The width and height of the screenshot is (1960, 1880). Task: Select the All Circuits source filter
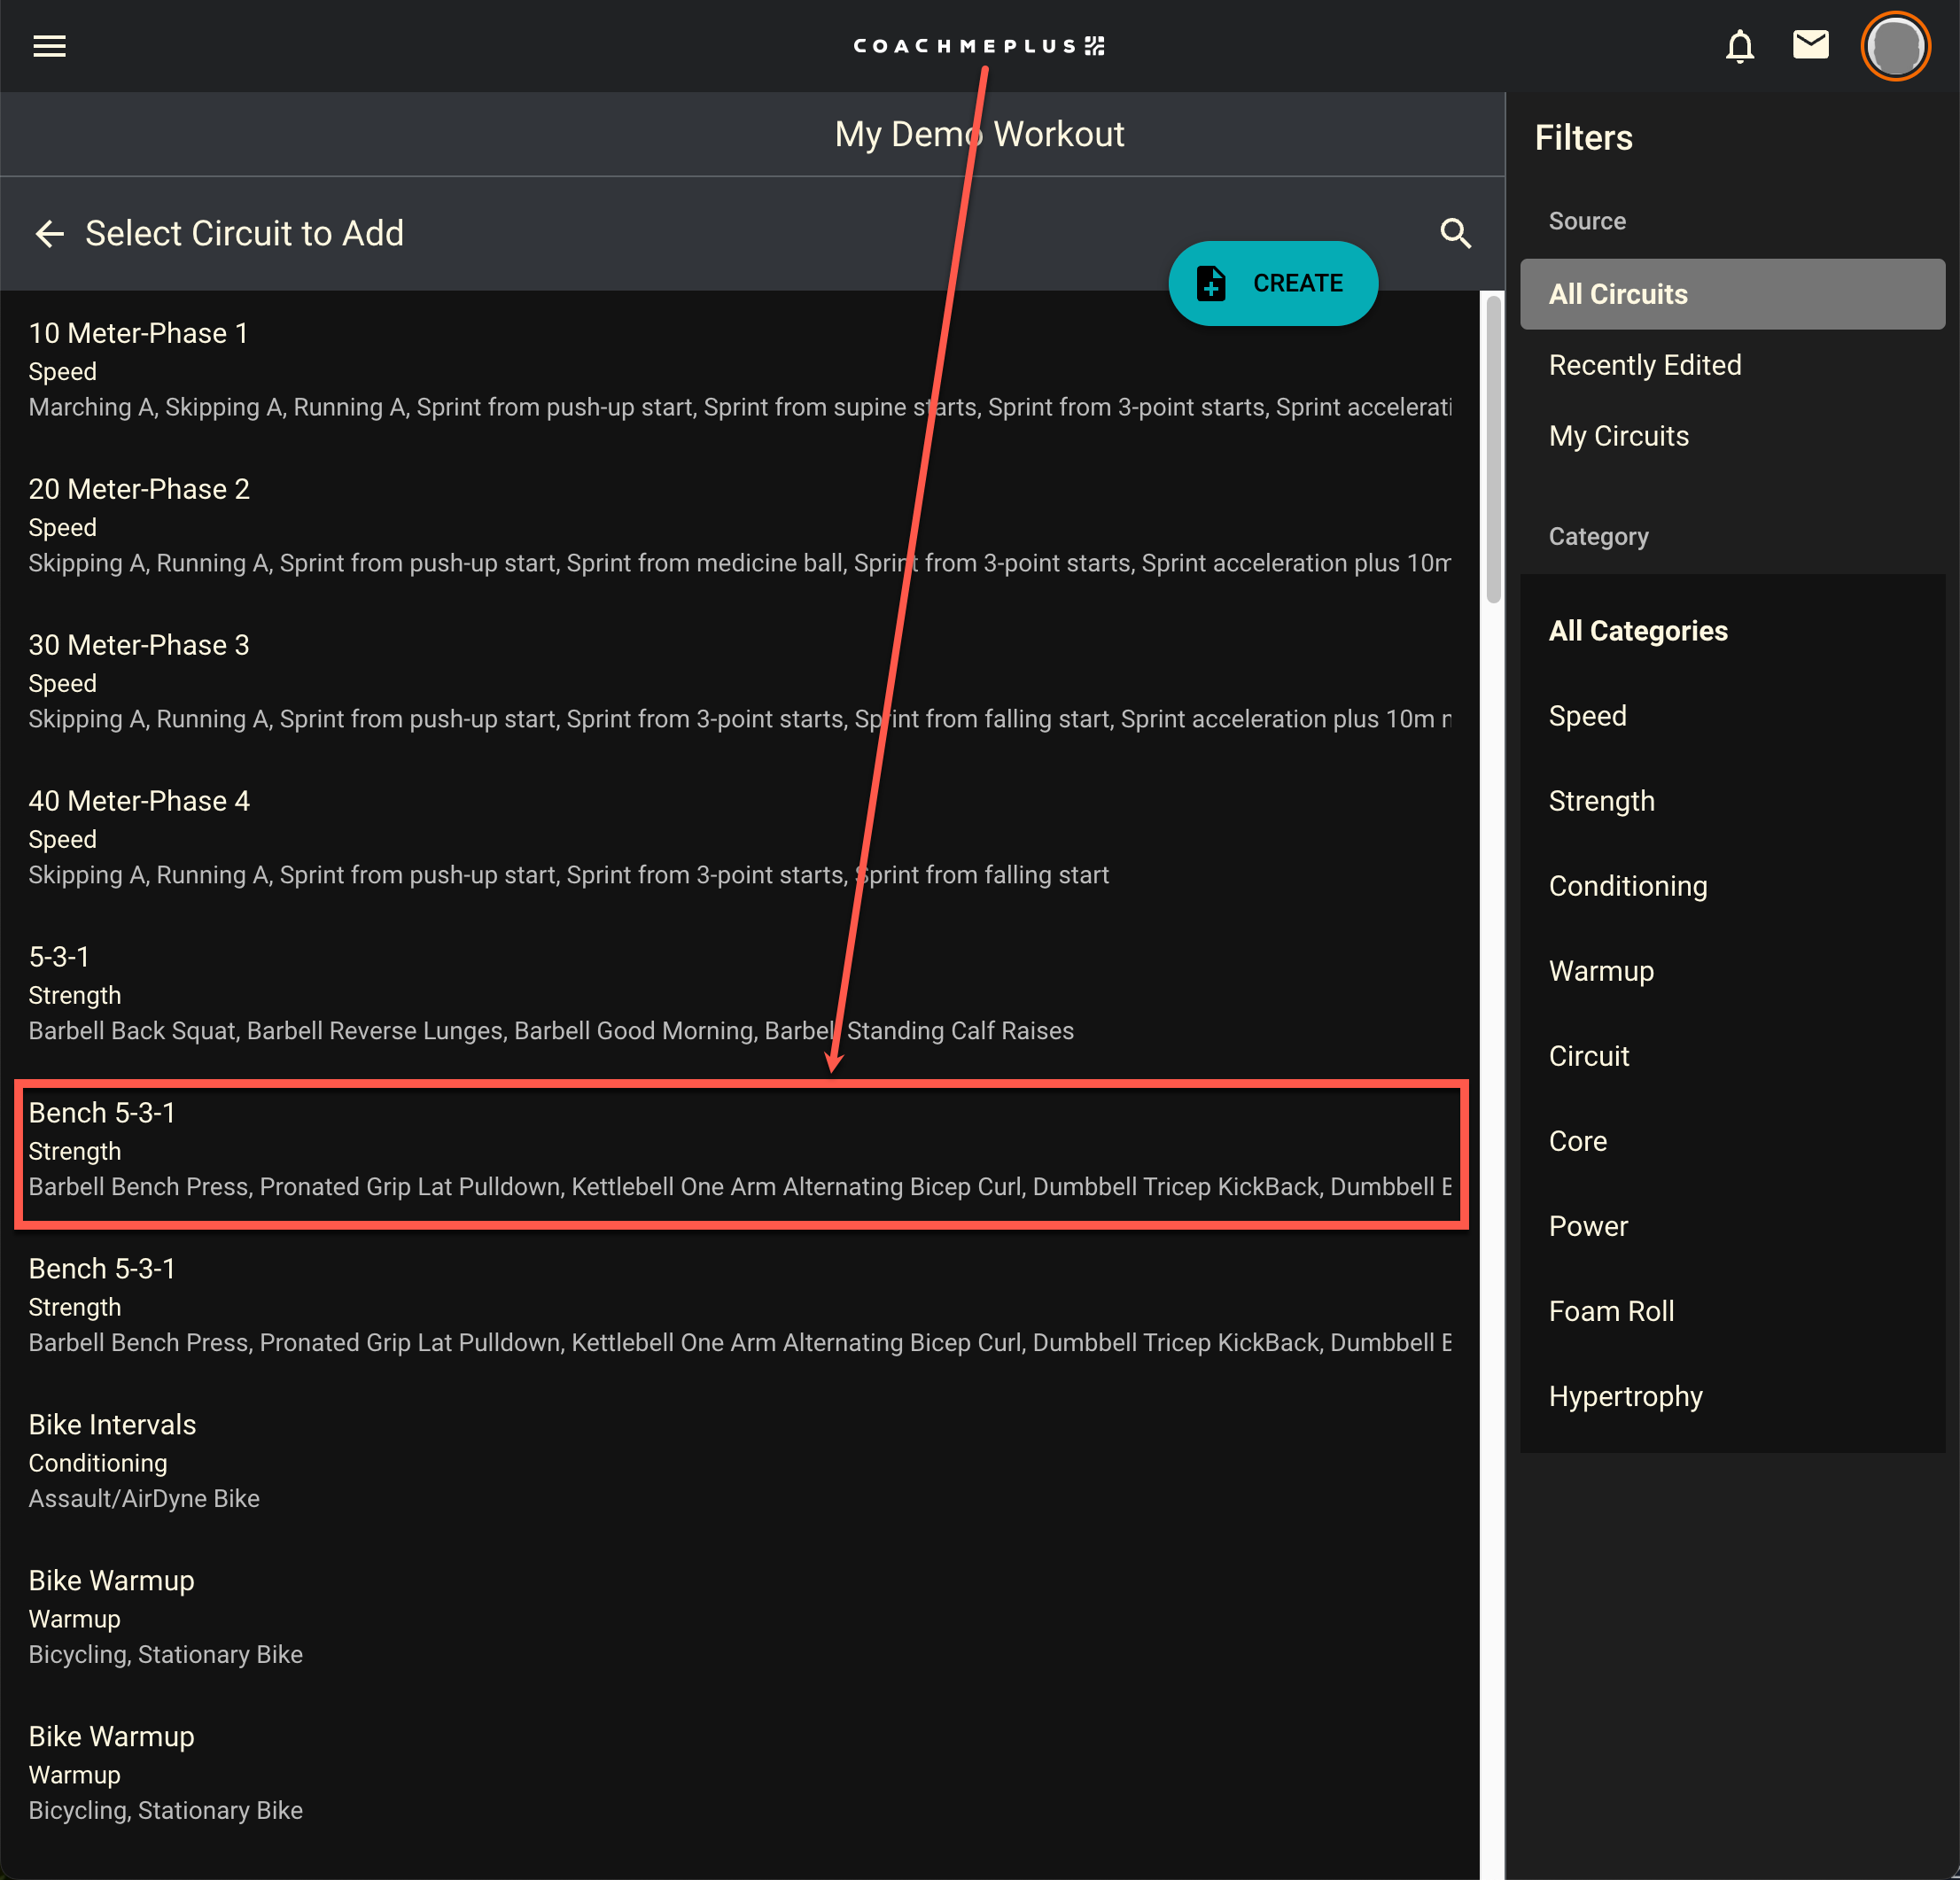pos(1731,294)
